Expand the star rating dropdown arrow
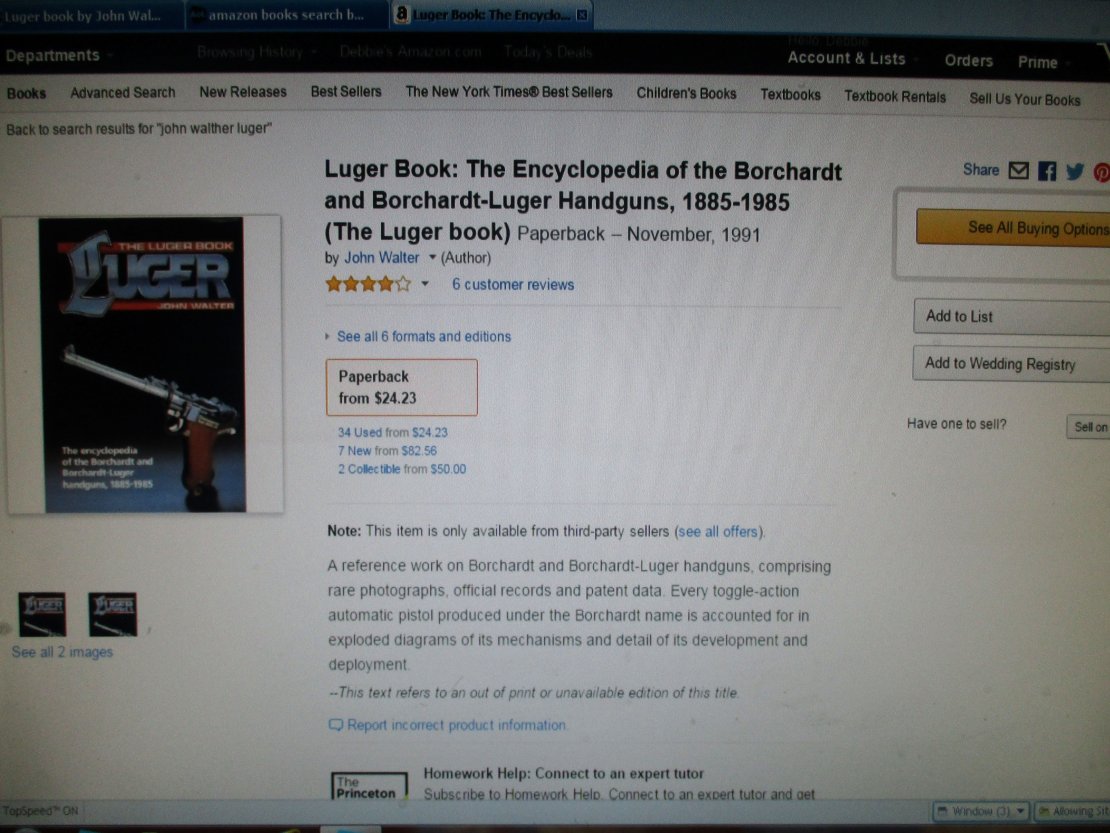This screenshot has width=1110, height=833. pyautogui.click(x=425, y=285)
